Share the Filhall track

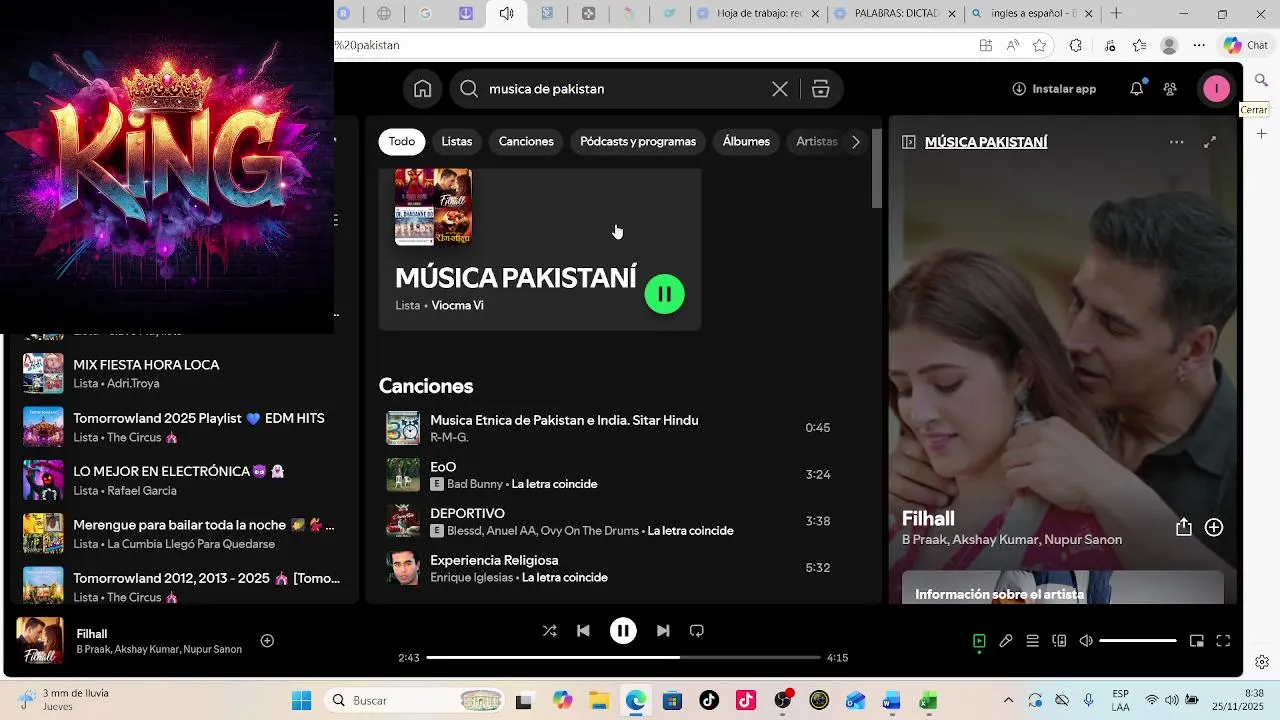pyautogui.click(x=1184, y=527)
